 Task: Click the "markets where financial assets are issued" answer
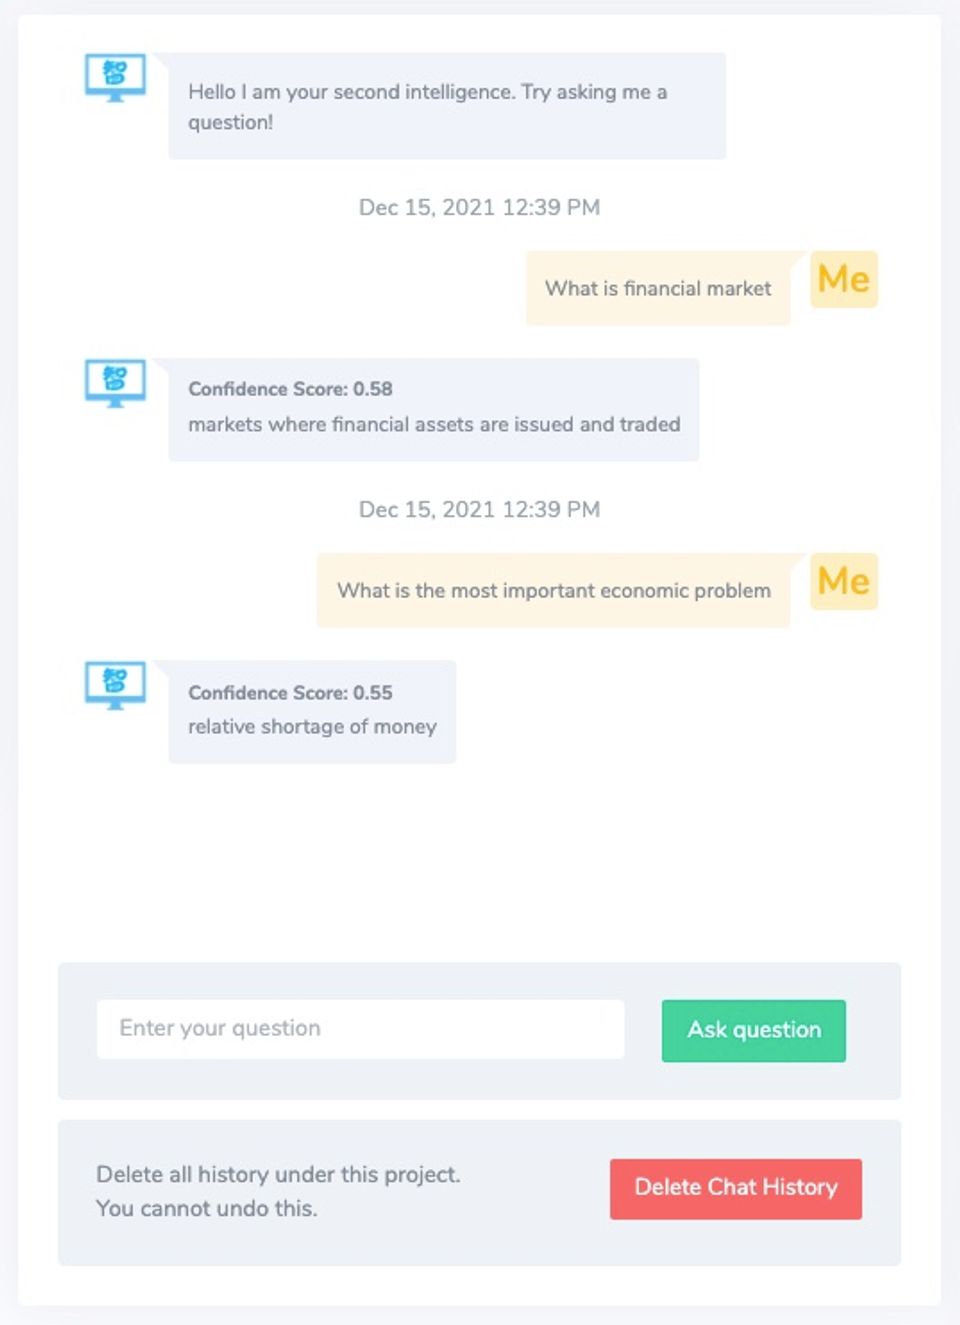434,424
